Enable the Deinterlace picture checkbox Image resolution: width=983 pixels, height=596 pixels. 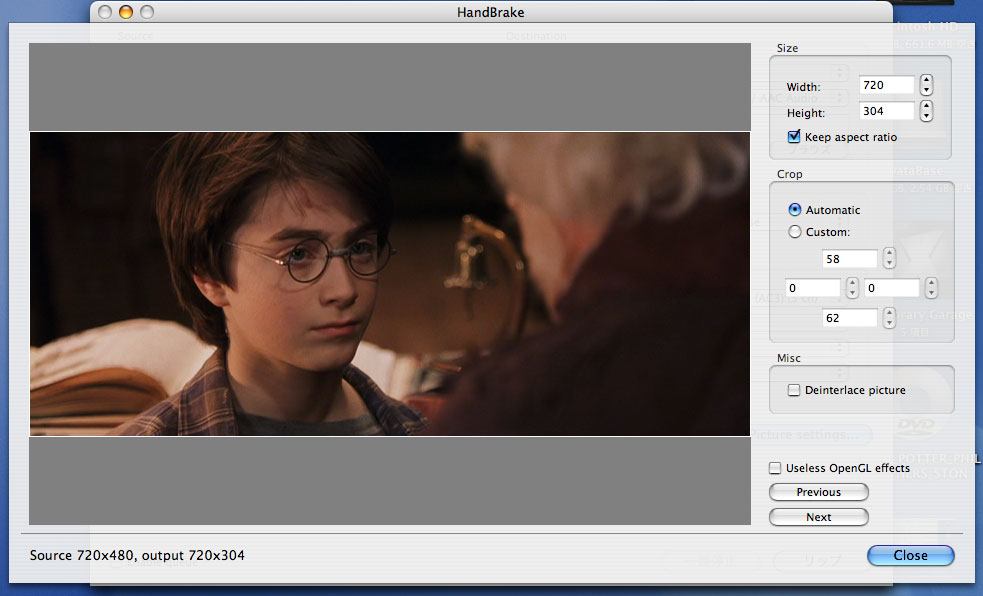click(x=794, y=390)
